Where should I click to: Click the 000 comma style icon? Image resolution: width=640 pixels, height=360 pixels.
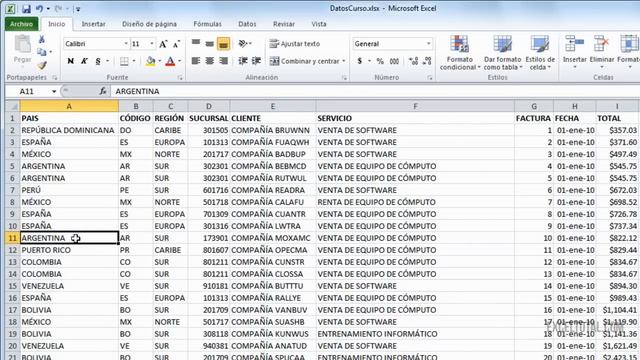[394, 61]
